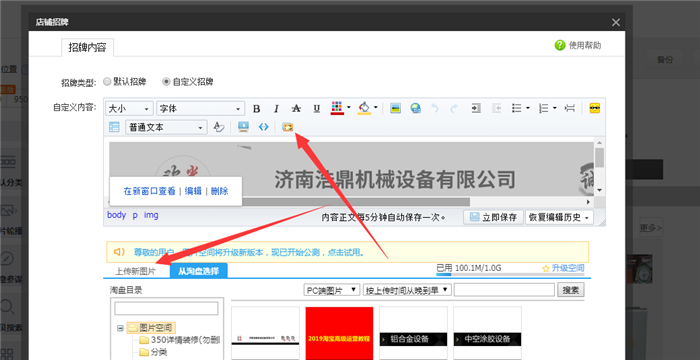
Task: Click the image space picture icon
Action: coord(288,127)
